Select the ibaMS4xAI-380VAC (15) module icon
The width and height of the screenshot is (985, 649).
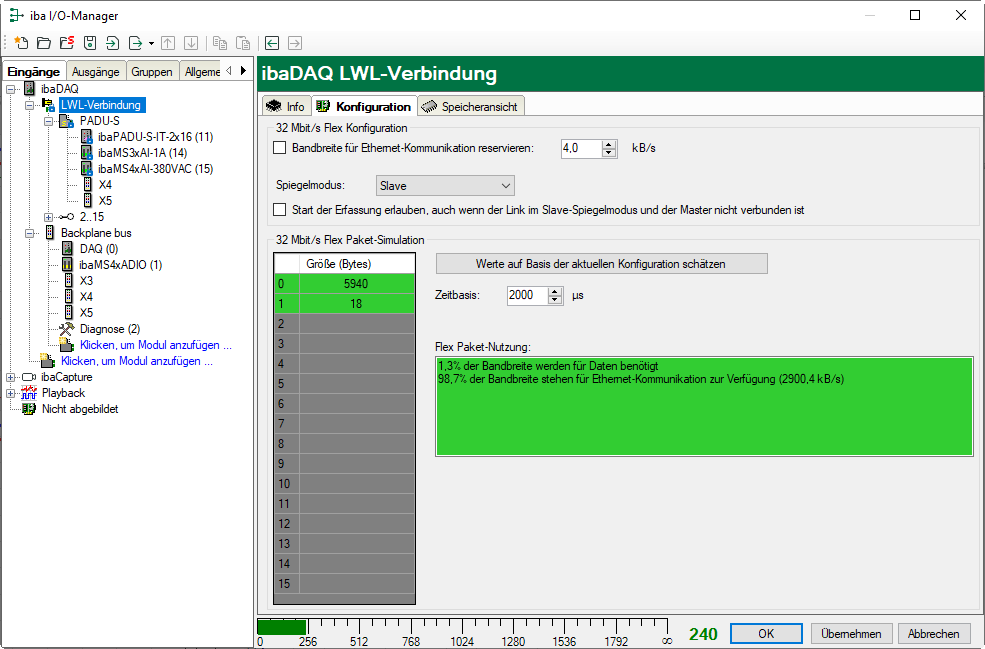point(87,169)
